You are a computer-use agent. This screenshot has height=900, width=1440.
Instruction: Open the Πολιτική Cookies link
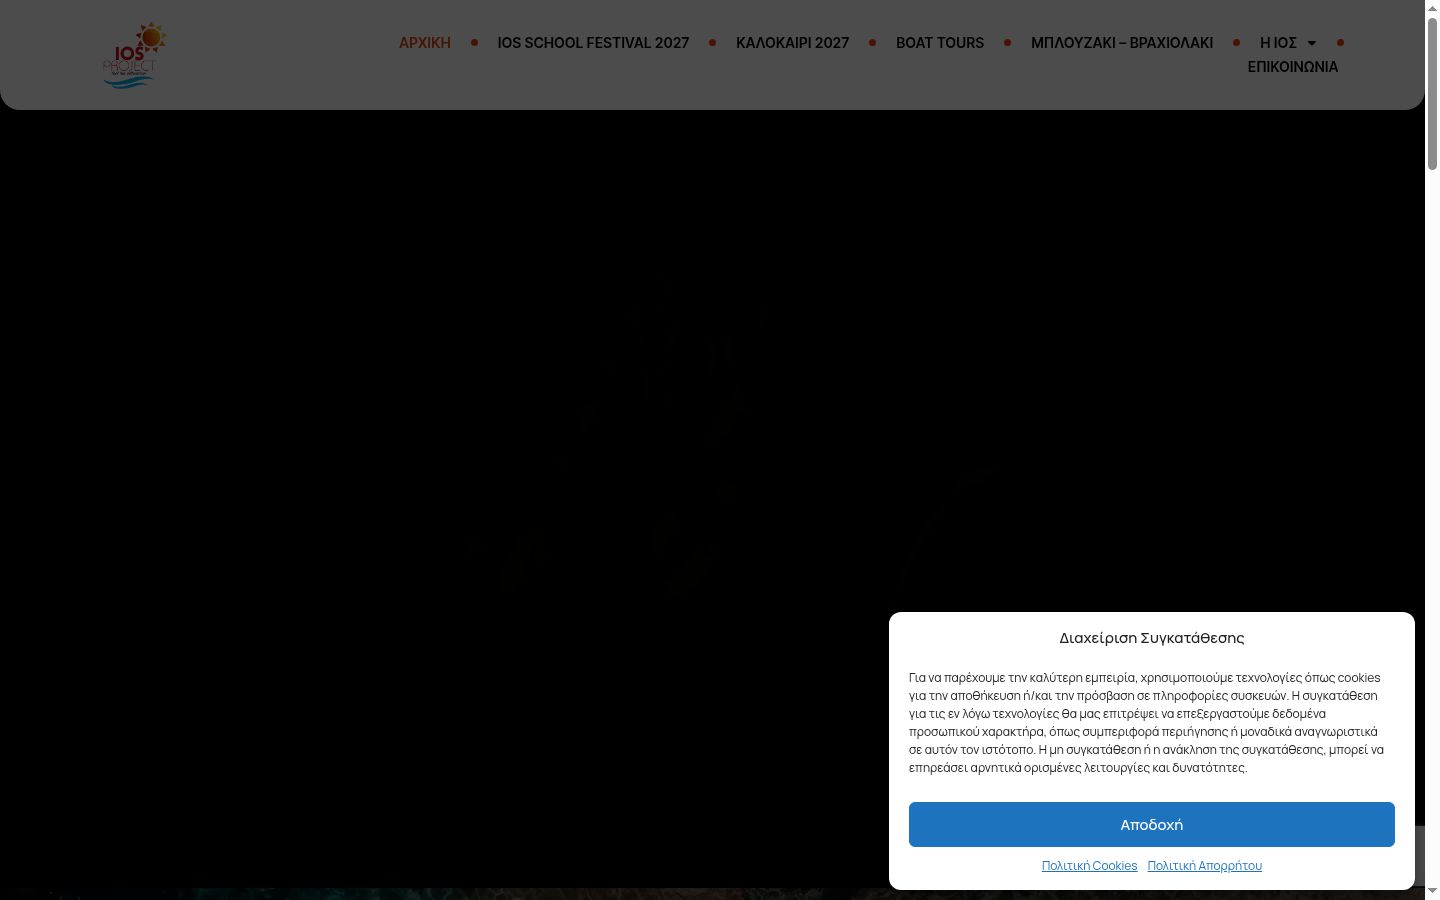[x=1089, y=866]
